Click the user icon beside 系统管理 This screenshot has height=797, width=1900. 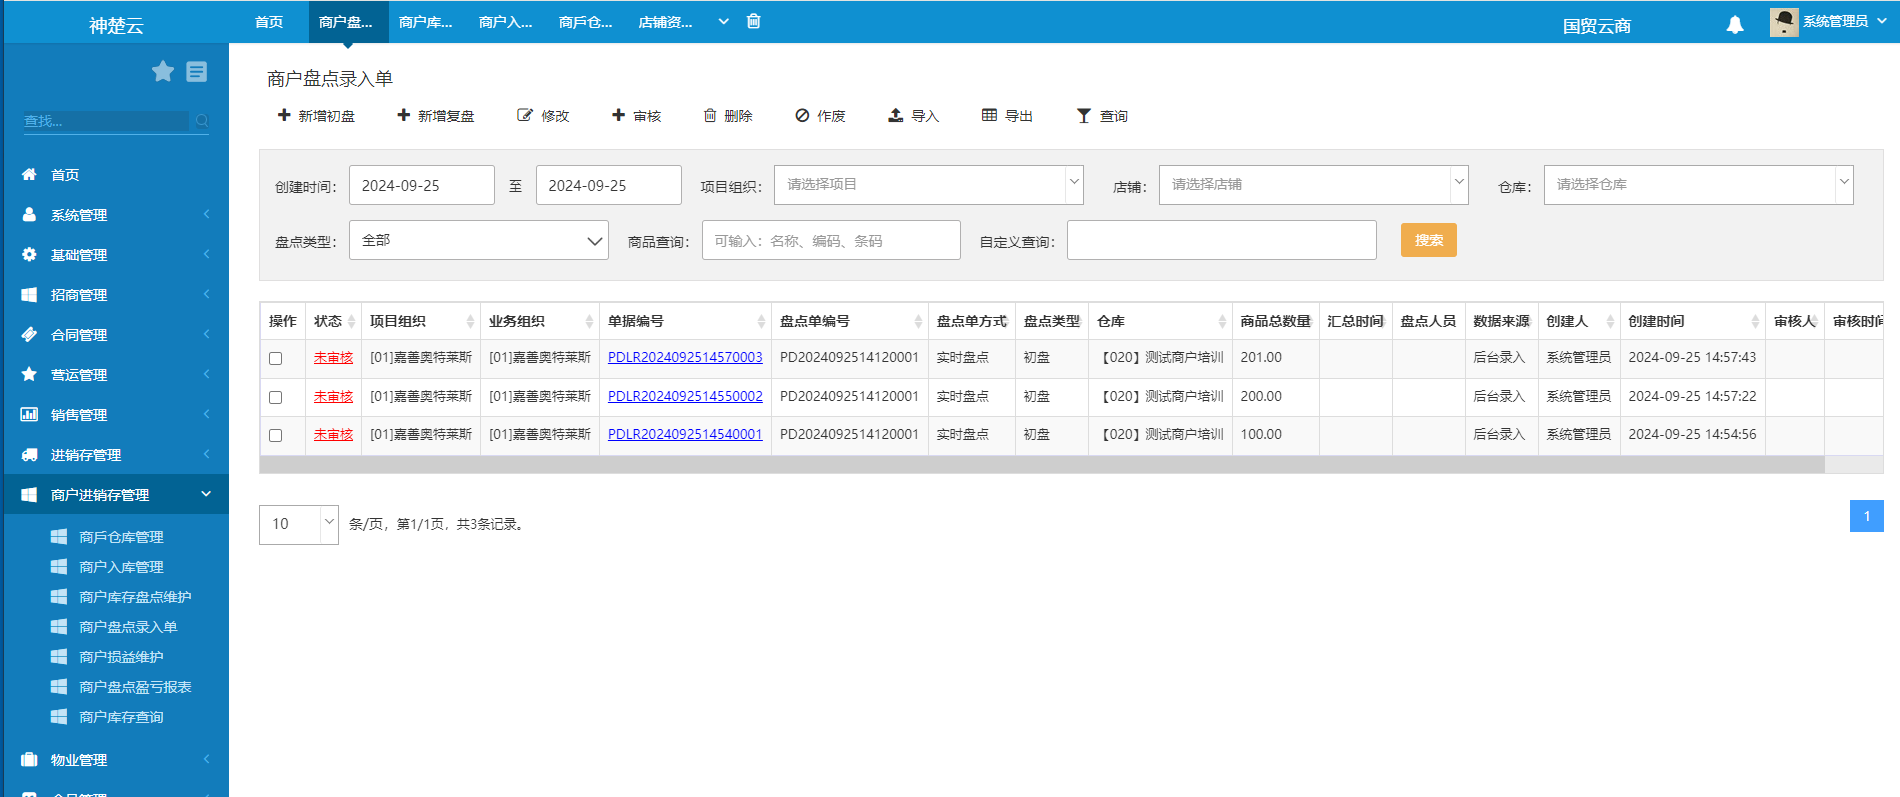[x=29, y=214]
